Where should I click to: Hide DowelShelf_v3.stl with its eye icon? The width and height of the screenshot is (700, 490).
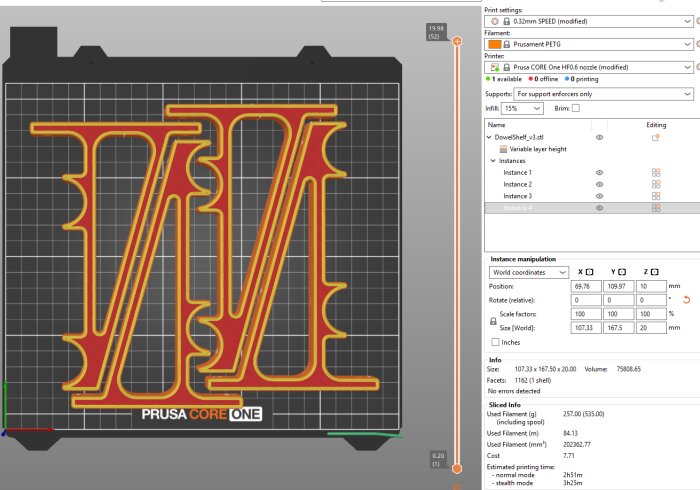600,137
